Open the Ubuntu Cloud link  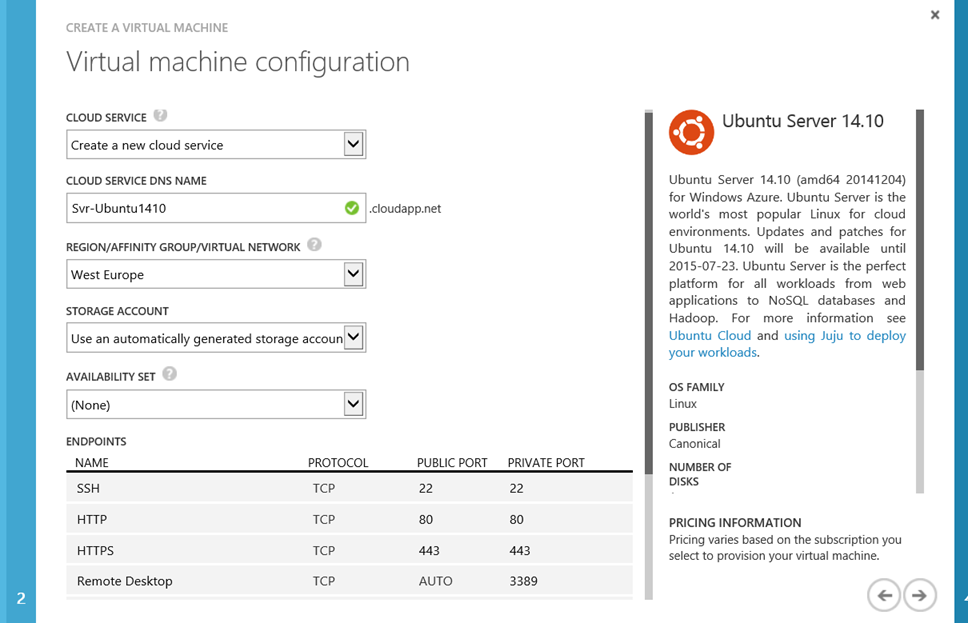point(710,335)
